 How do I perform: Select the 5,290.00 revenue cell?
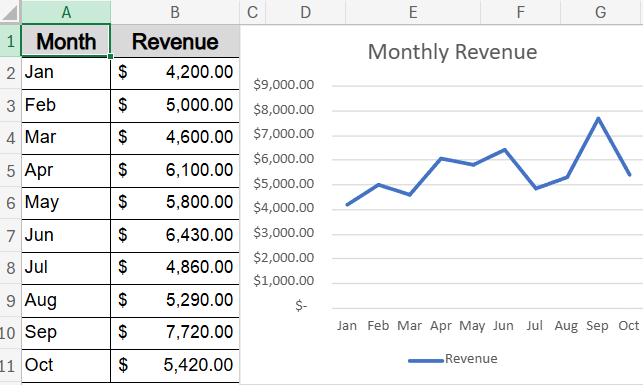[x=175, y=301]
